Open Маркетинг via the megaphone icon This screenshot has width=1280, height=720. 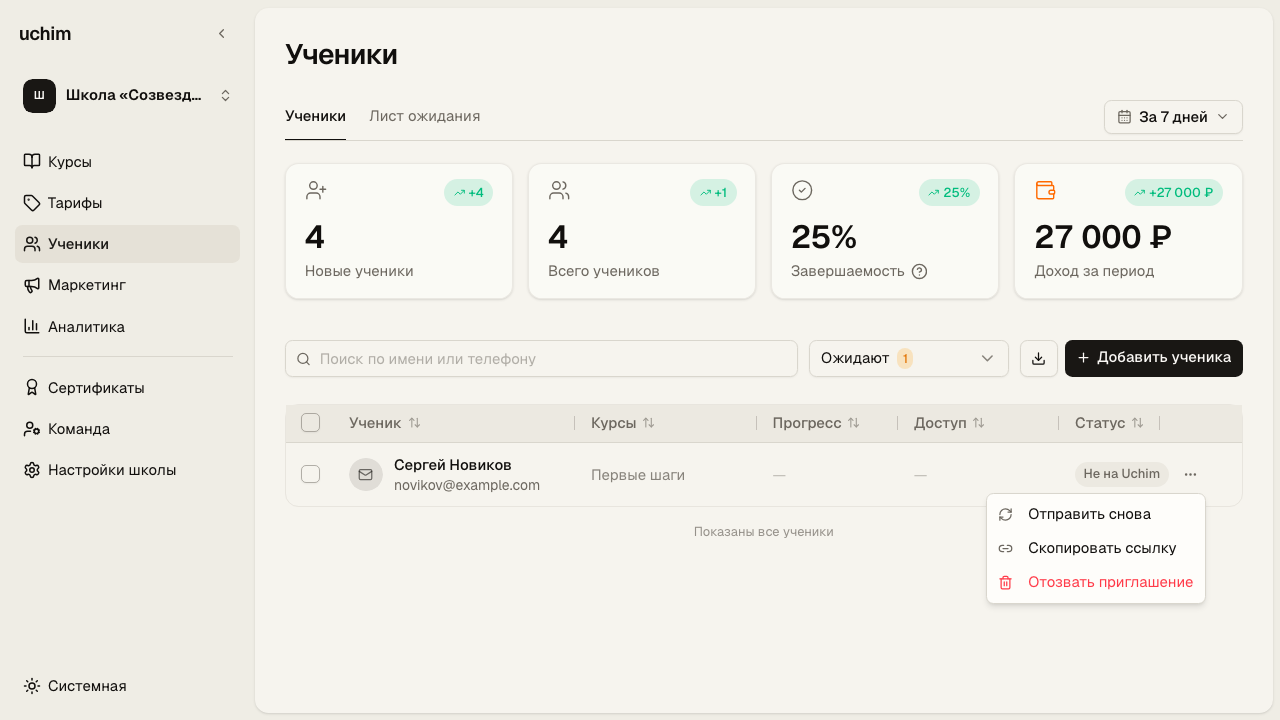(32, 285)
